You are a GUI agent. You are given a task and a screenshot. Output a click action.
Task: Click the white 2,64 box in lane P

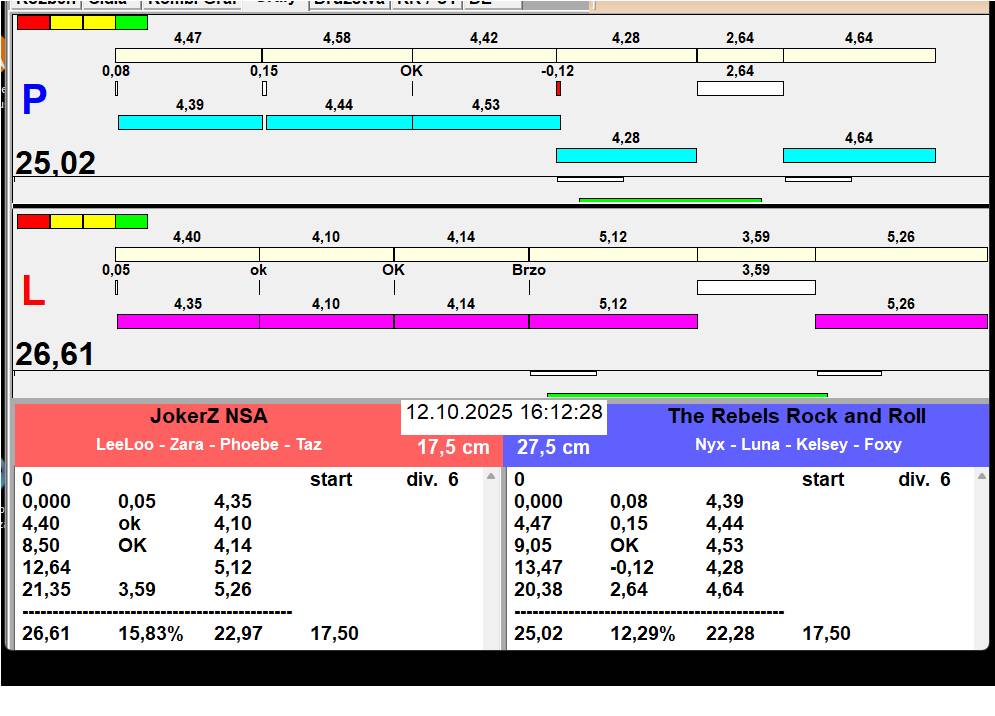740,89
